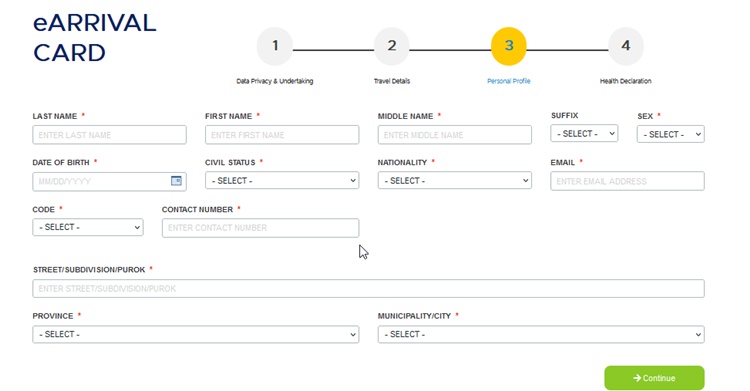
Task: Open the Municipality/City dropdown
Action: pos(541,335)
